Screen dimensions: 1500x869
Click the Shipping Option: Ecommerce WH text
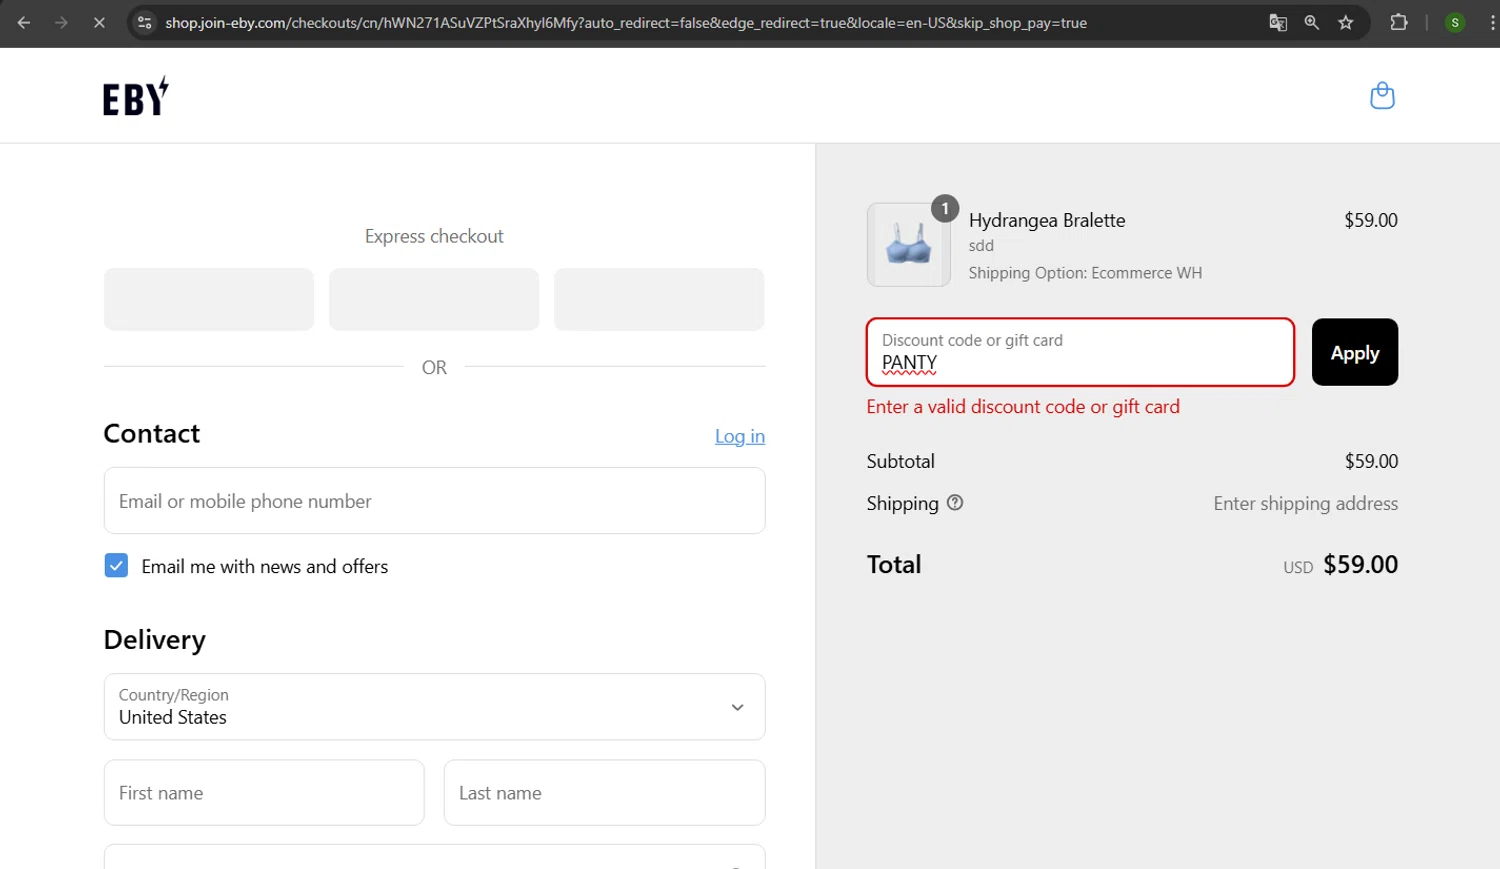tap(1085, 273)
